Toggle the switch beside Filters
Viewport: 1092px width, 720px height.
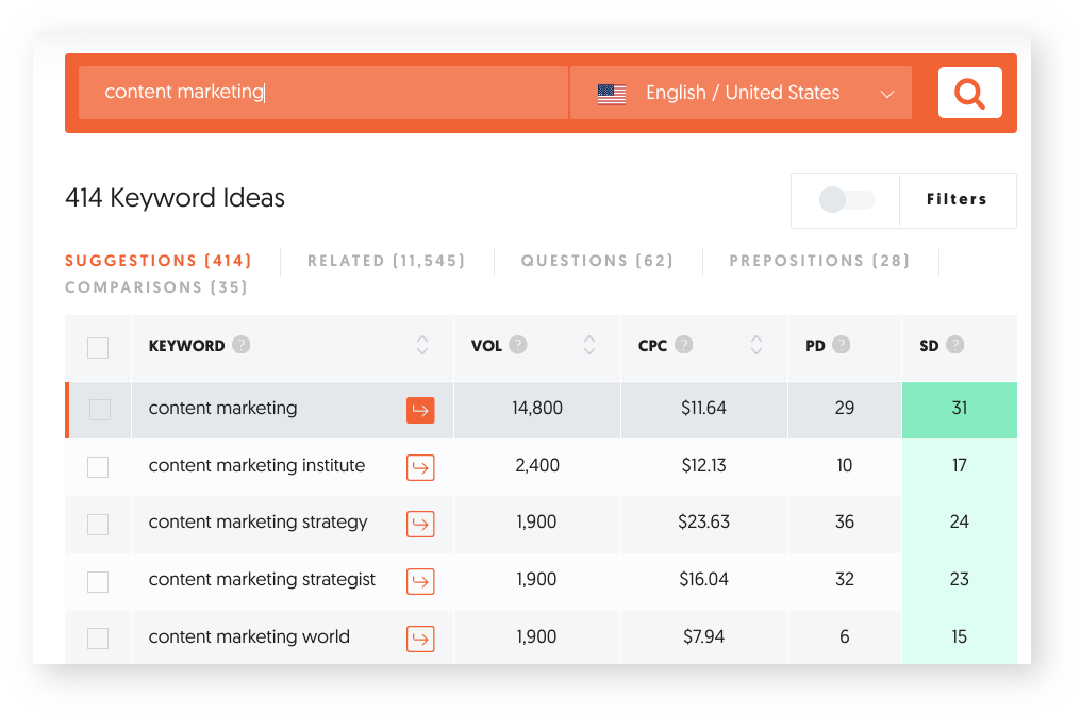point(846,200)
